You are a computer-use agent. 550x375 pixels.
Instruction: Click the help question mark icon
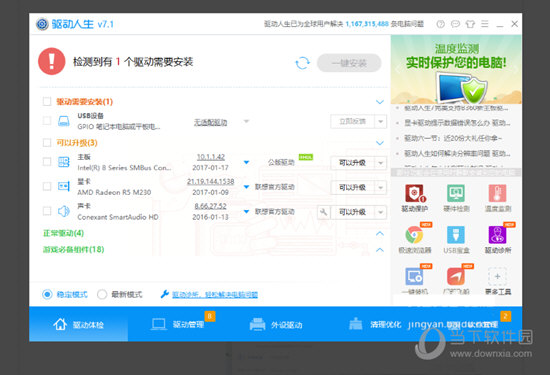(x=441, y=24)
